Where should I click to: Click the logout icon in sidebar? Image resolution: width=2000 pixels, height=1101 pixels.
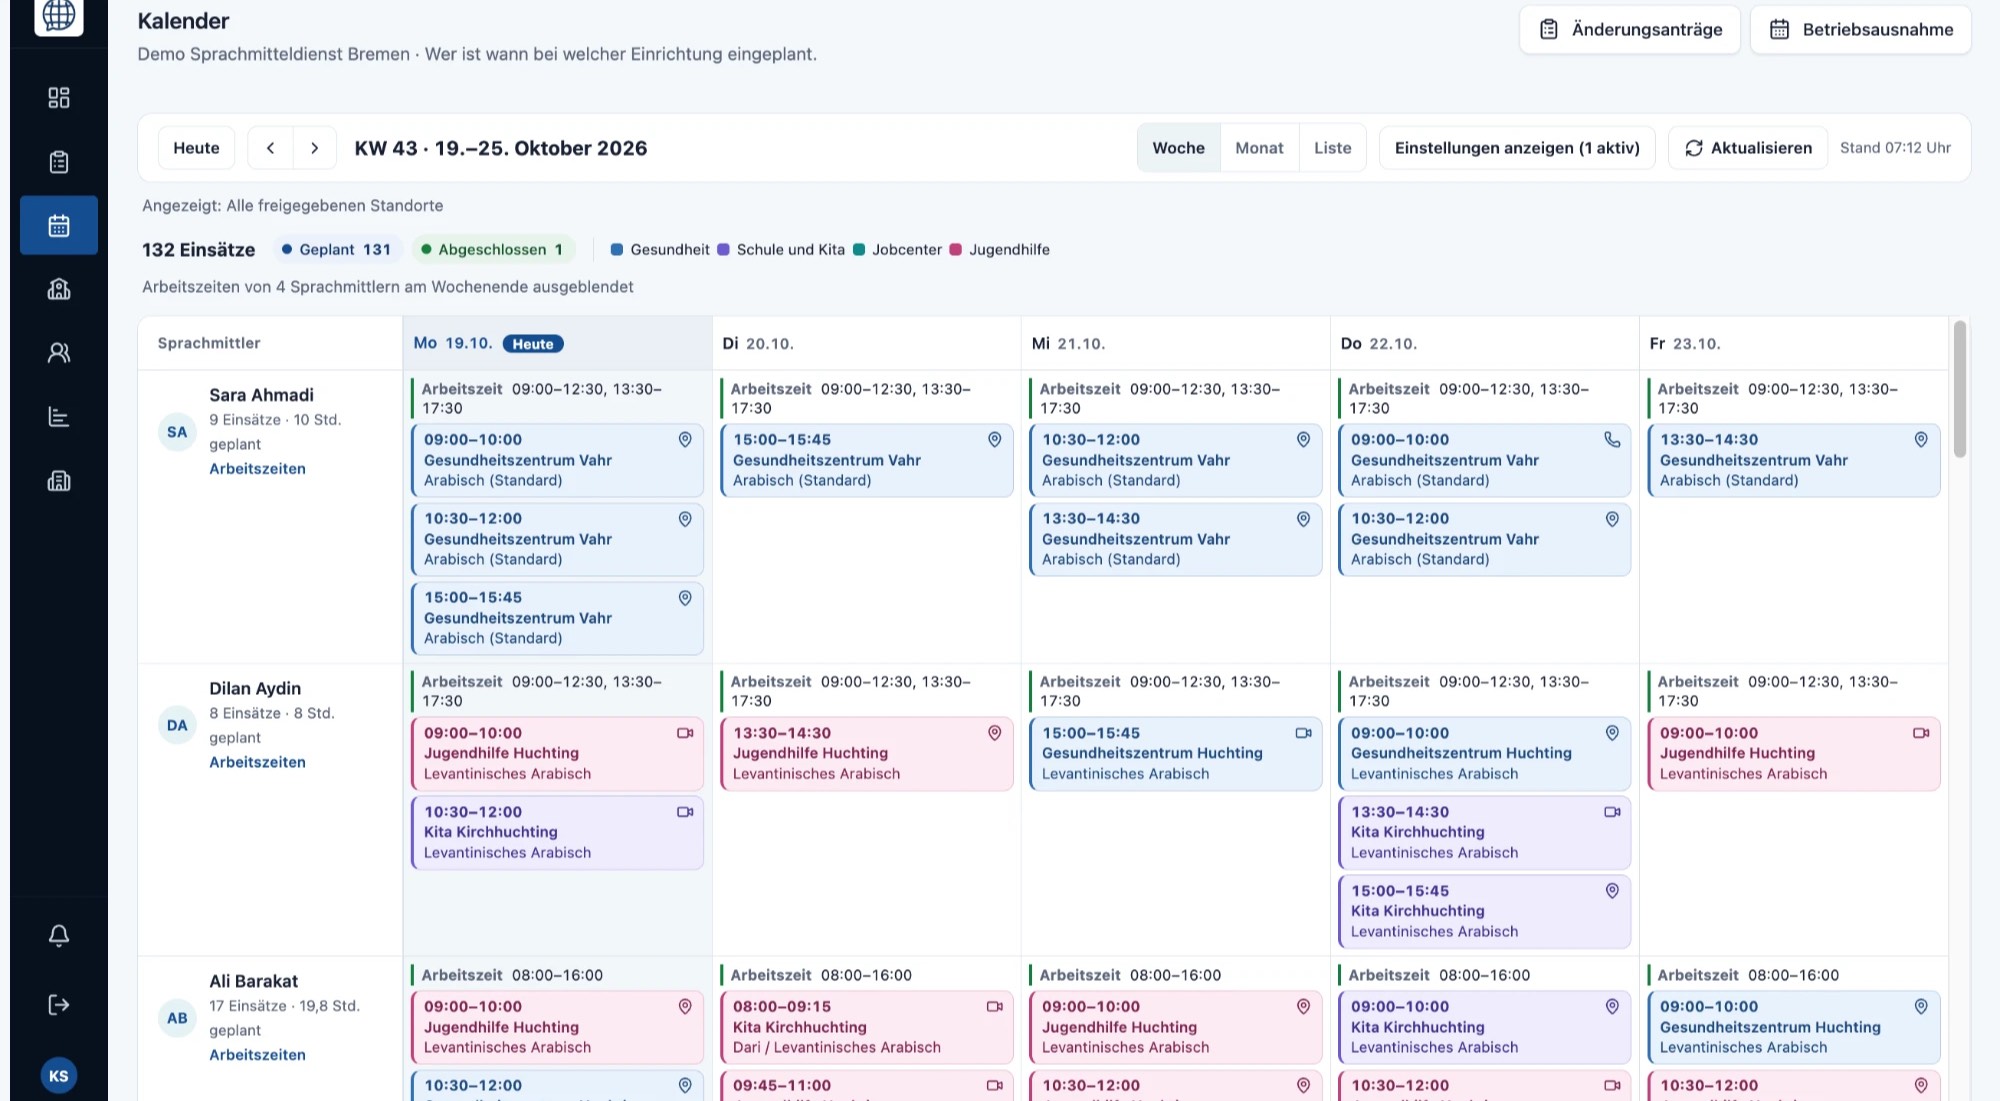point(59,1005)
